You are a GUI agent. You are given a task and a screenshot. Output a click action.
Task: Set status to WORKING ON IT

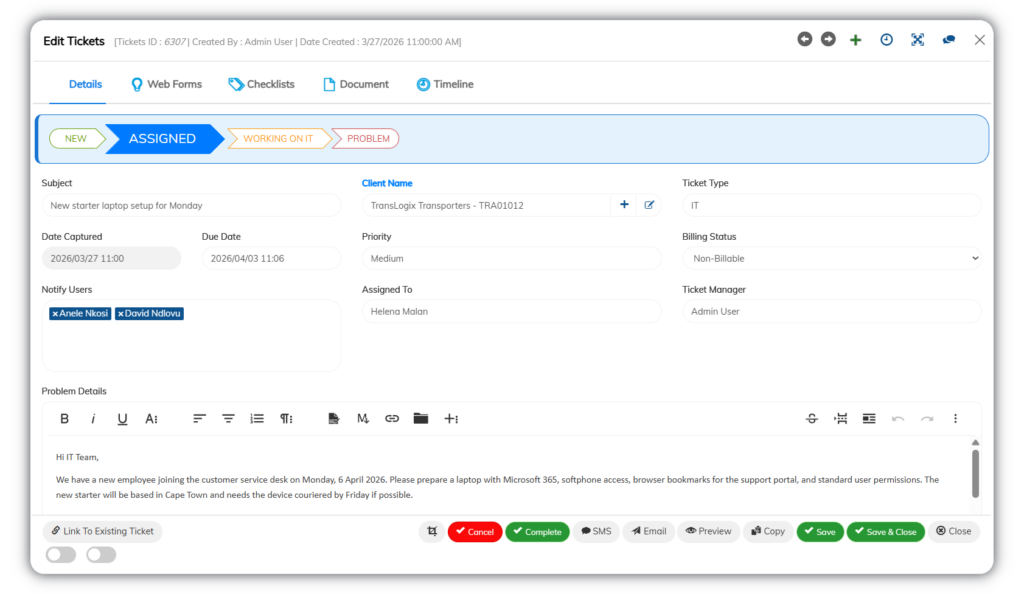coord(278,138)
